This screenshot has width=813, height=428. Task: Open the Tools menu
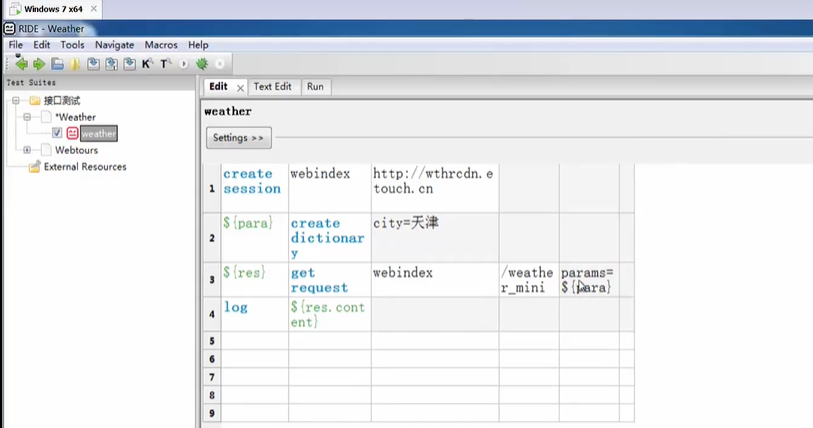[x=72, y=45]
